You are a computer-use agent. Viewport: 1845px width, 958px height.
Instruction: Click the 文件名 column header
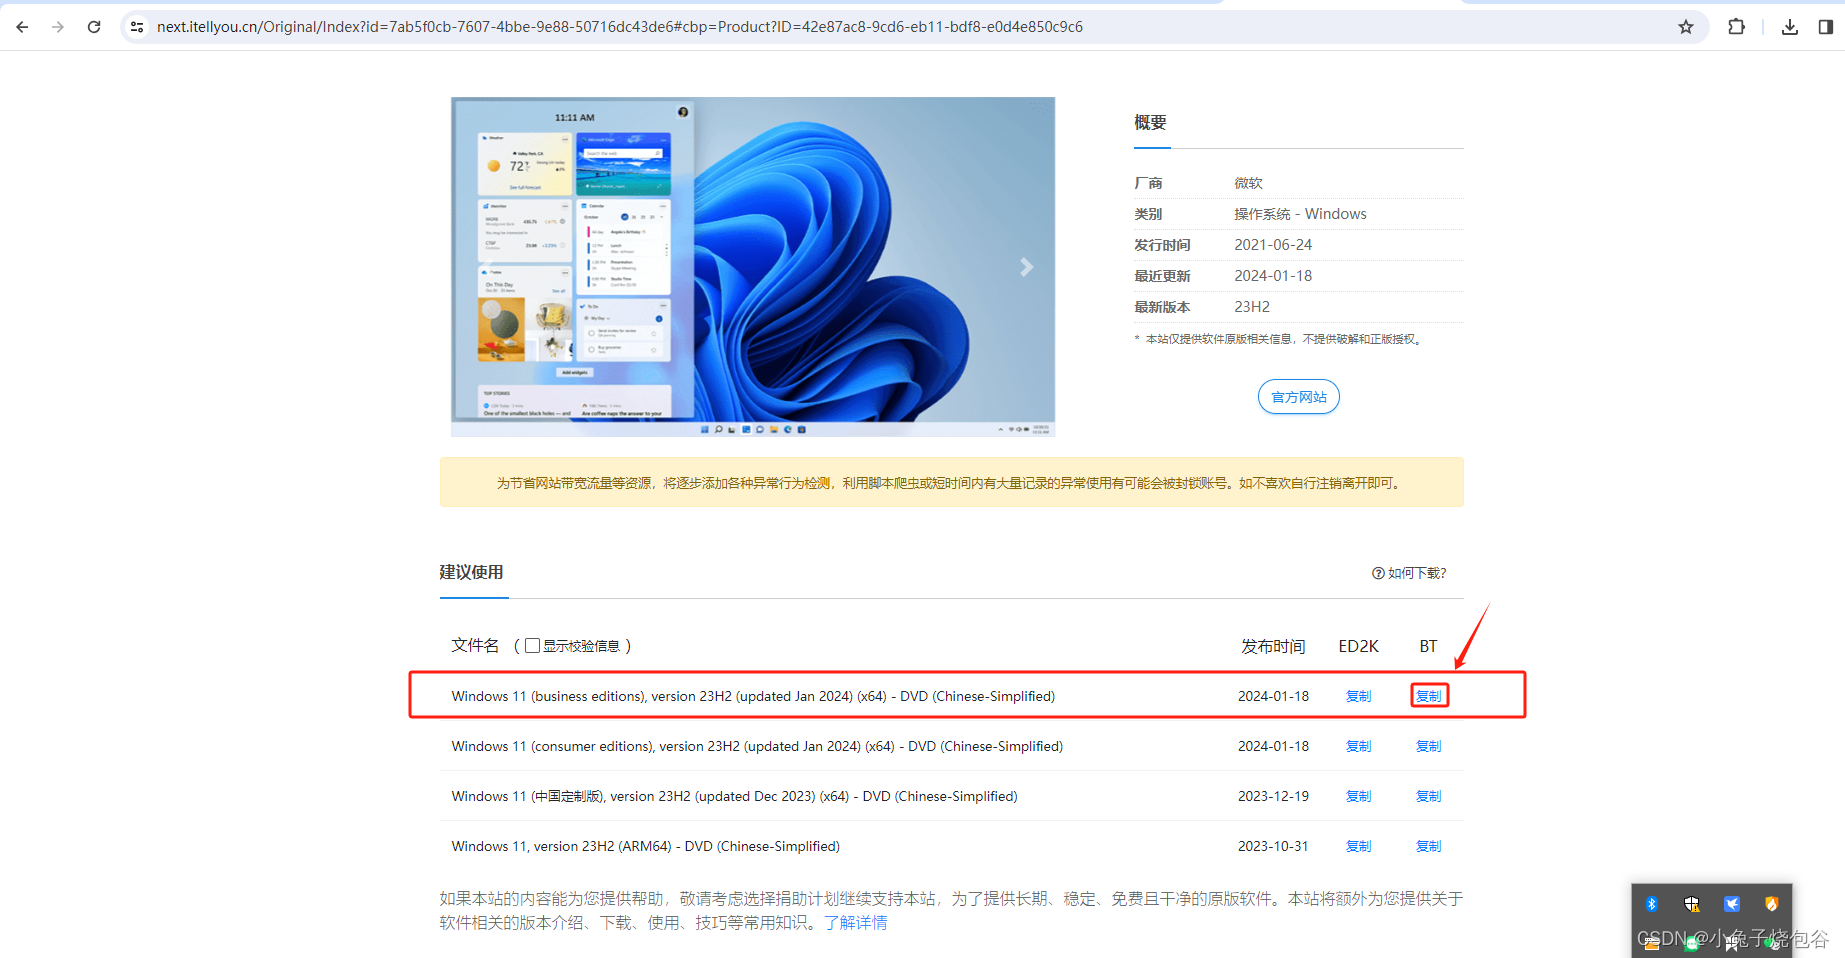click(x=475, y=645)
